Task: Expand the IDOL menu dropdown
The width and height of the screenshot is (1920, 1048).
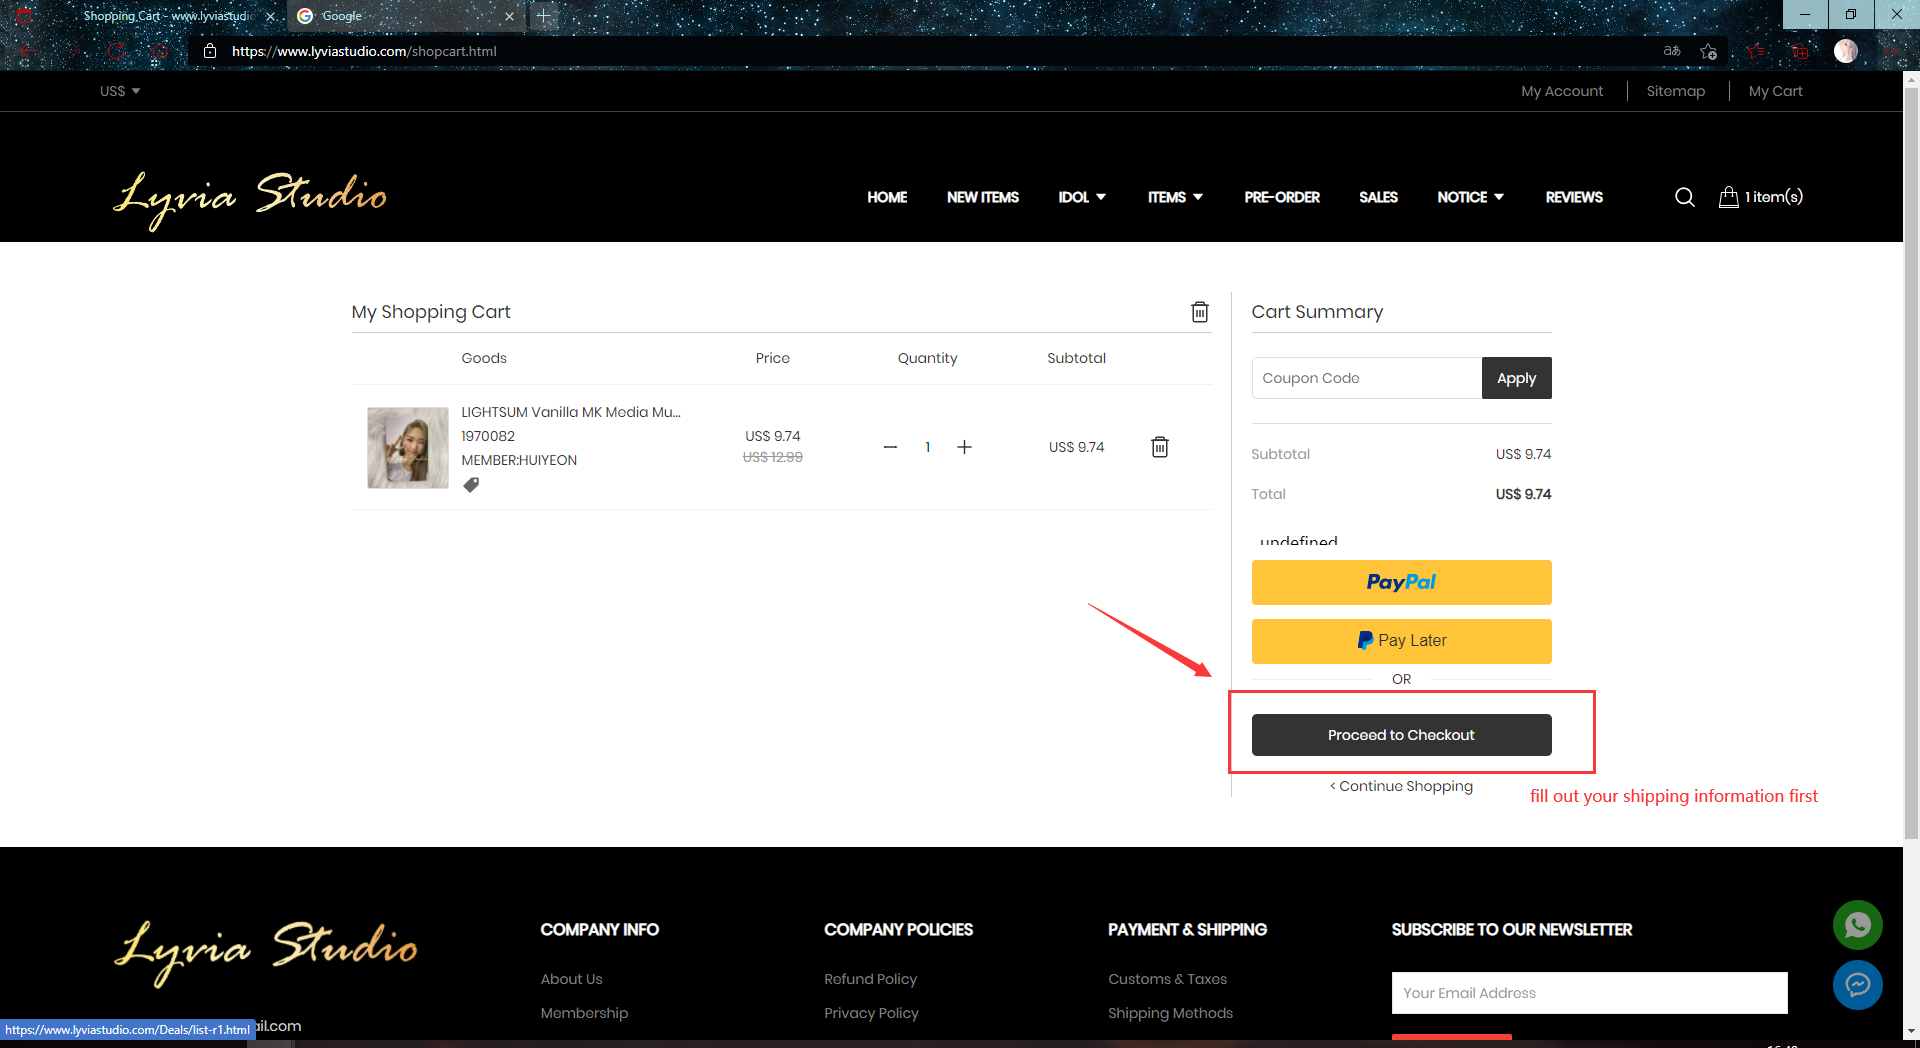Action: tap(1082, 197)
